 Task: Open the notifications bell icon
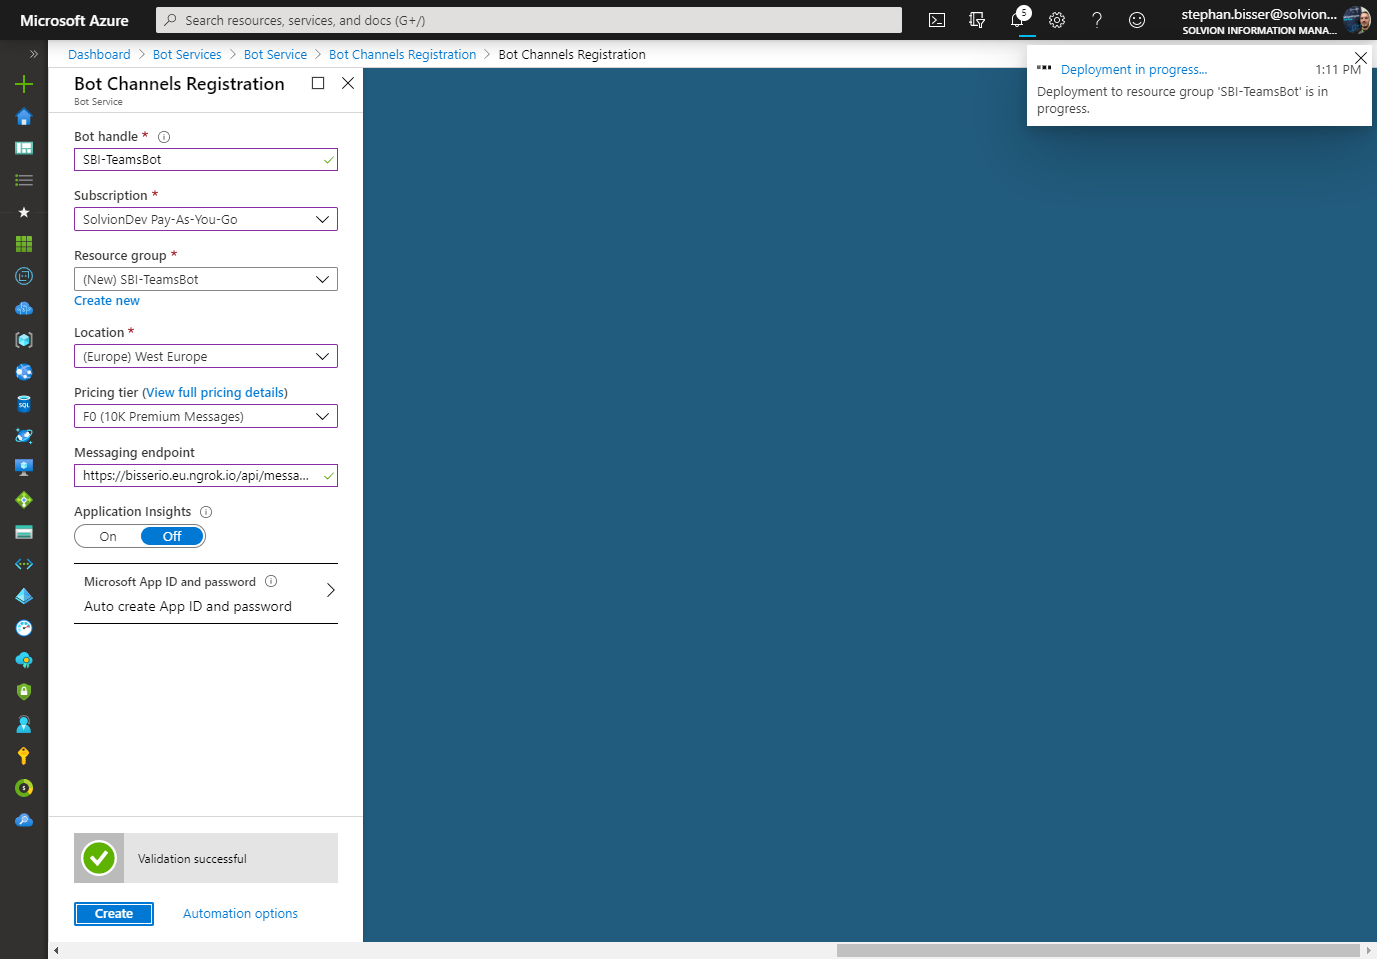(1018, 20)
